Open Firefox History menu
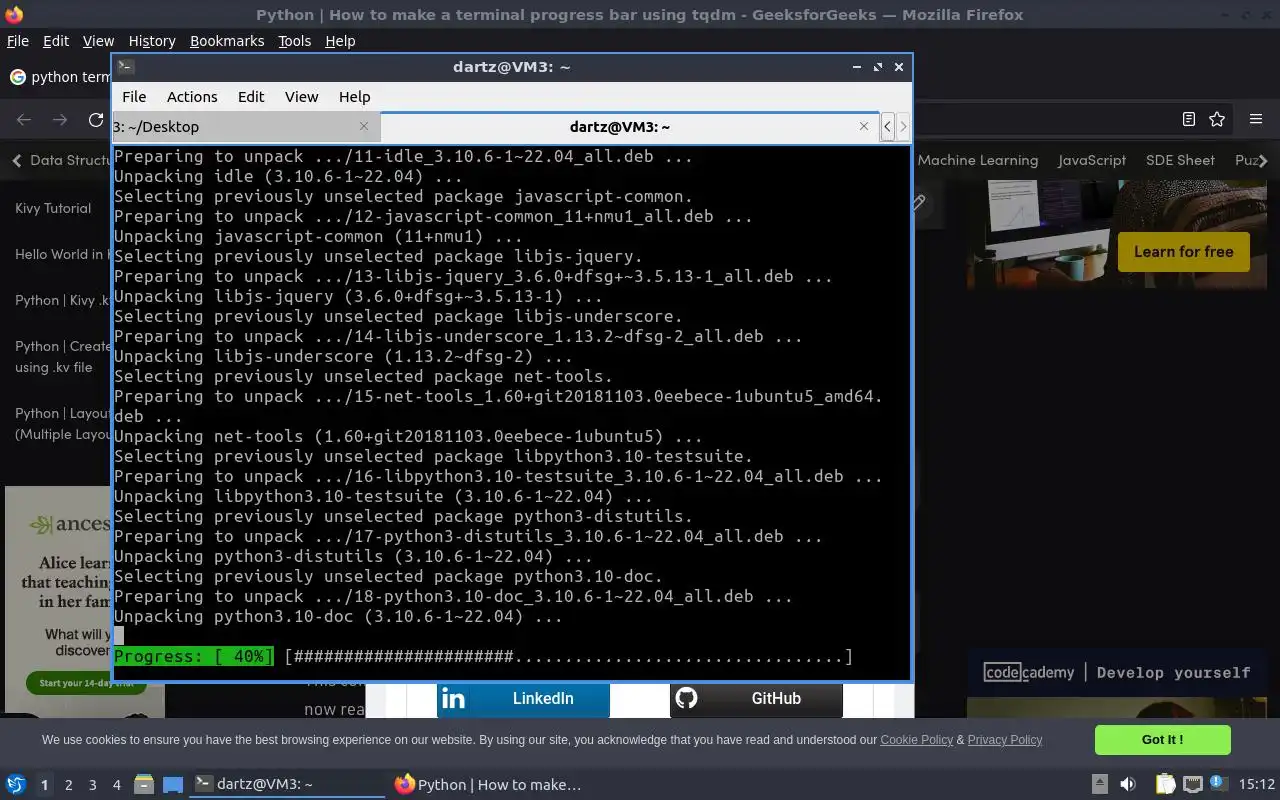Viewport: 1280px width, 800px height. [x=152, y=41]
